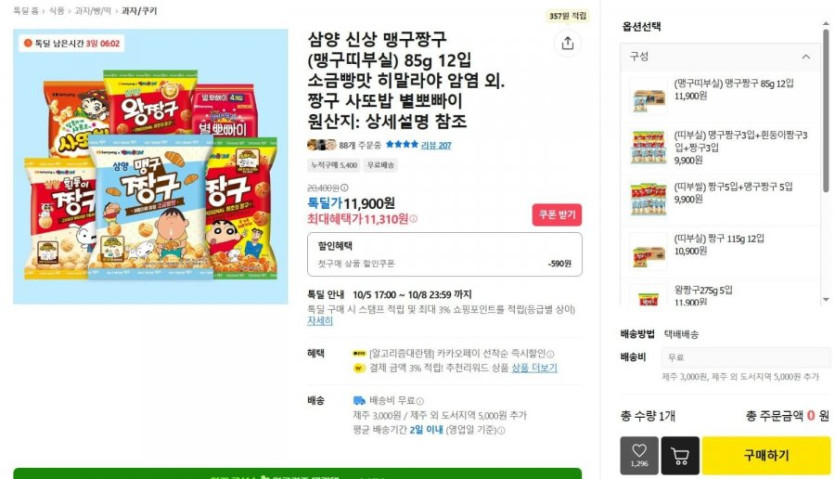The width and height of the screenshot is (835, 479).
Task: Go to the 식품 breadcrumb category
Action: click(56, 11)
